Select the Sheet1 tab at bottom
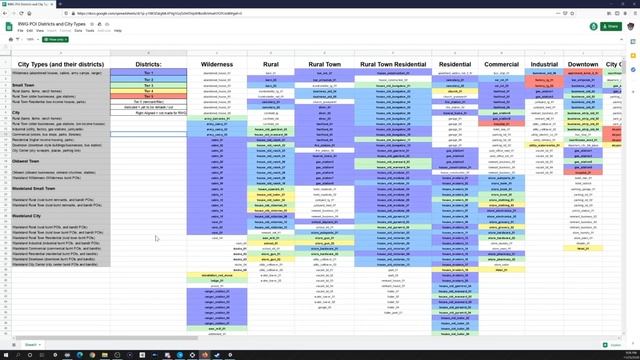This screenshot has height=360, width=640. click(32, 345)
